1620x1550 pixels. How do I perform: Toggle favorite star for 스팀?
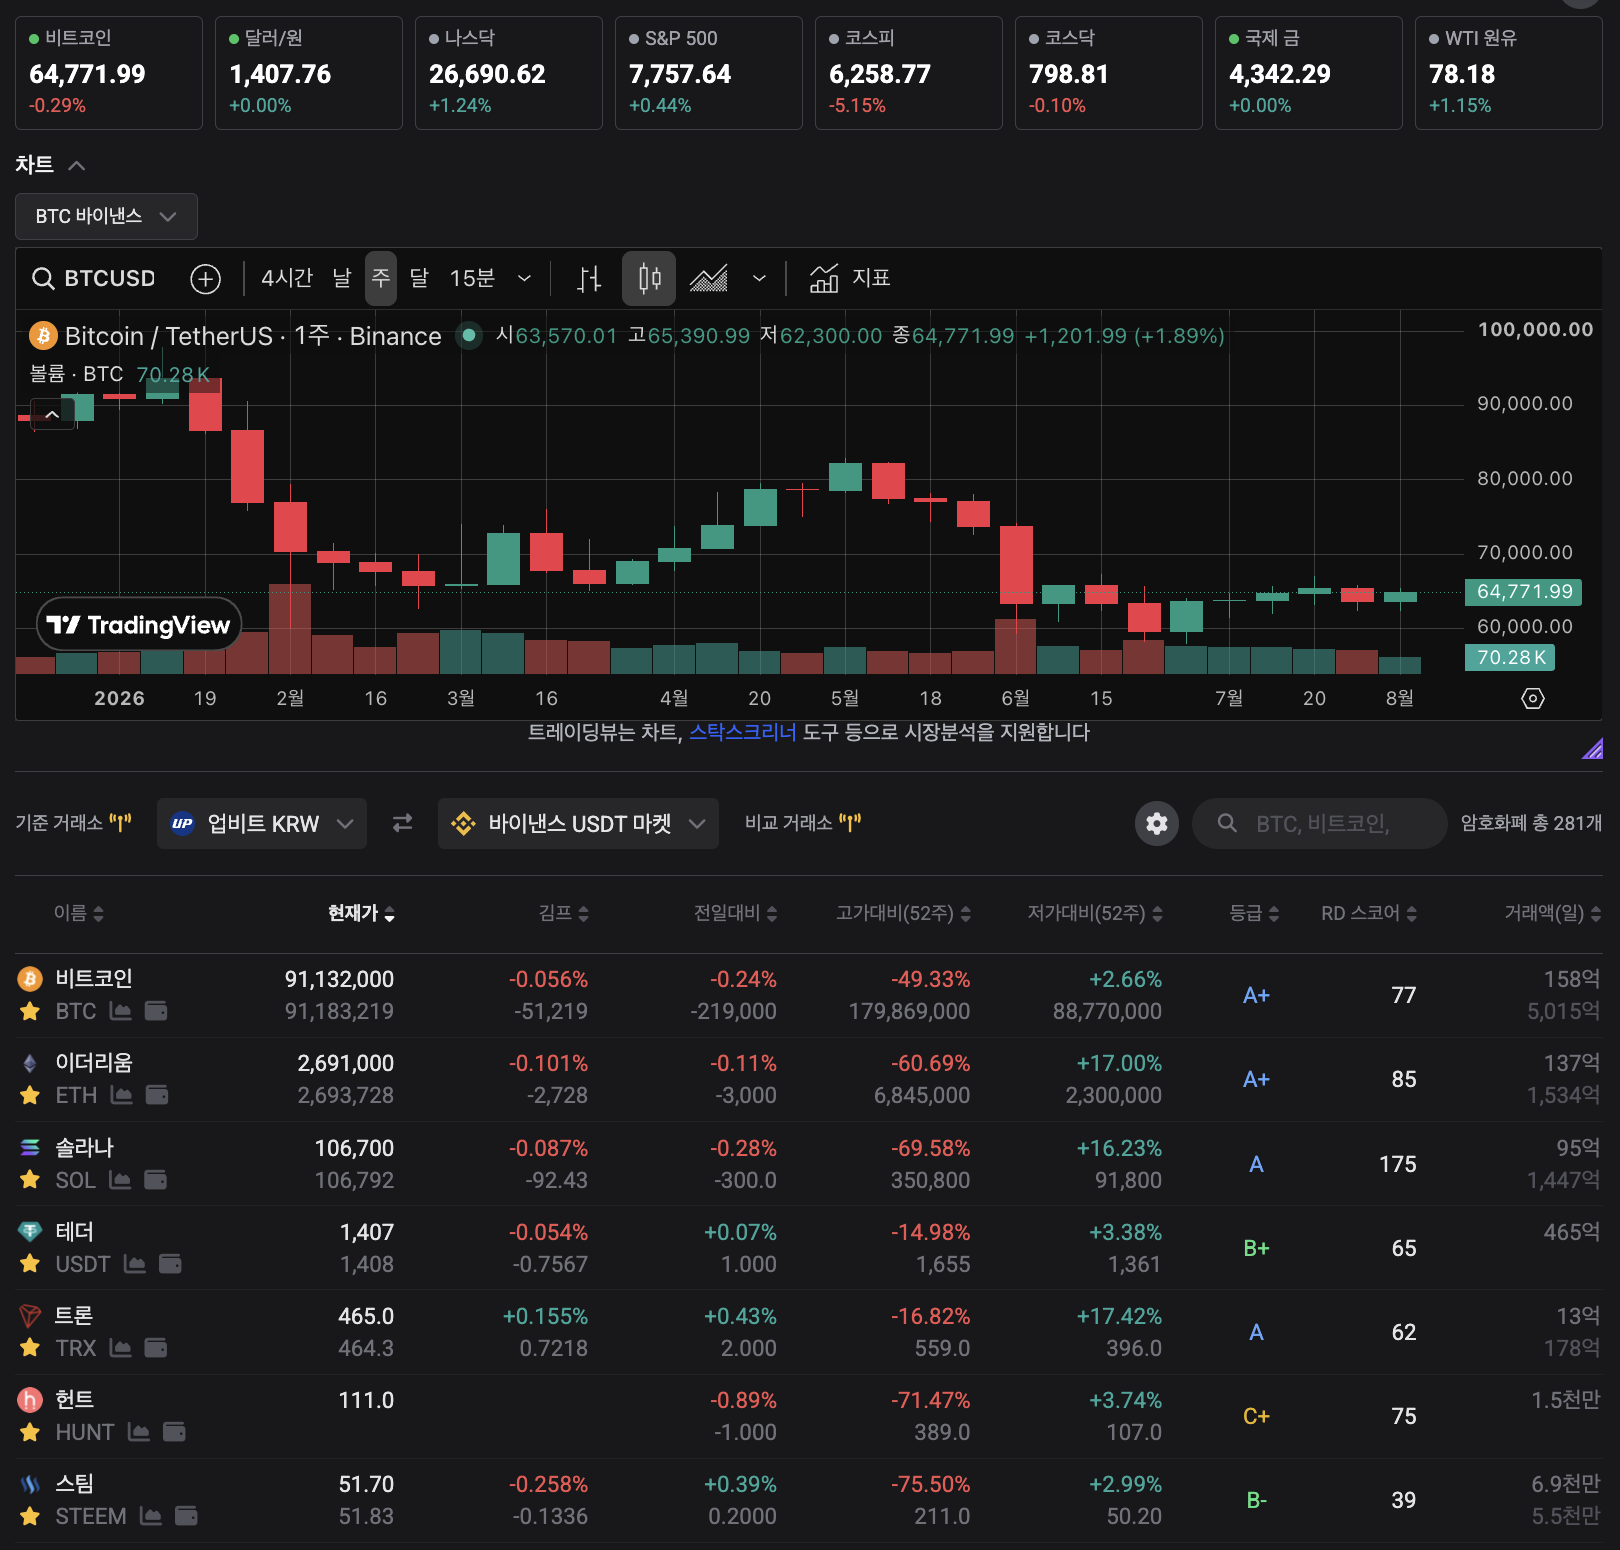coord(30,1516)
